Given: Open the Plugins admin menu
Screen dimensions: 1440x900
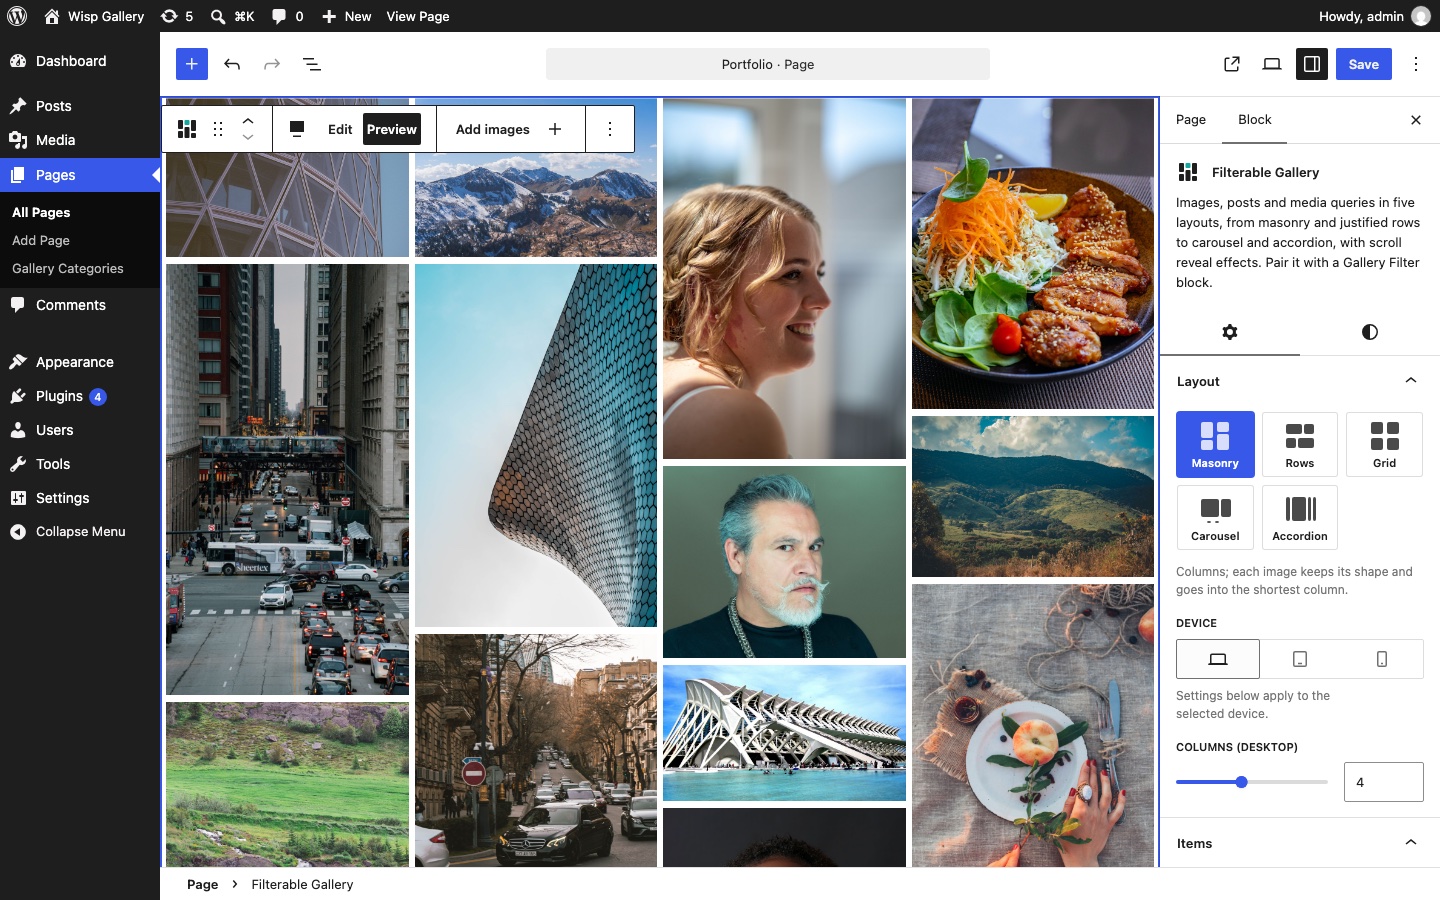Looking at the screenshot, I should pyautogui.click(x=80, y=396).
